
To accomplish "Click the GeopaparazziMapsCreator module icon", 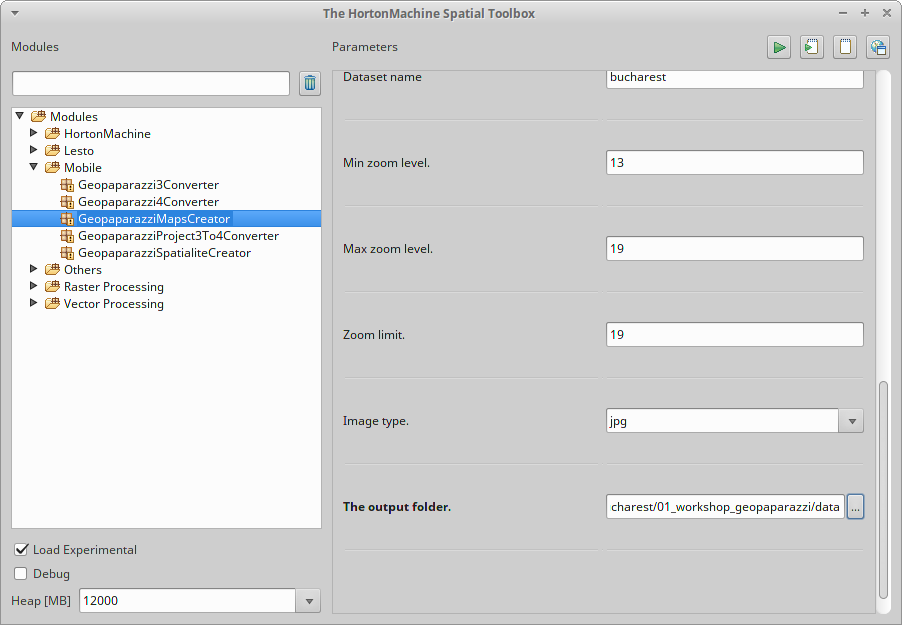I will 67,219.
